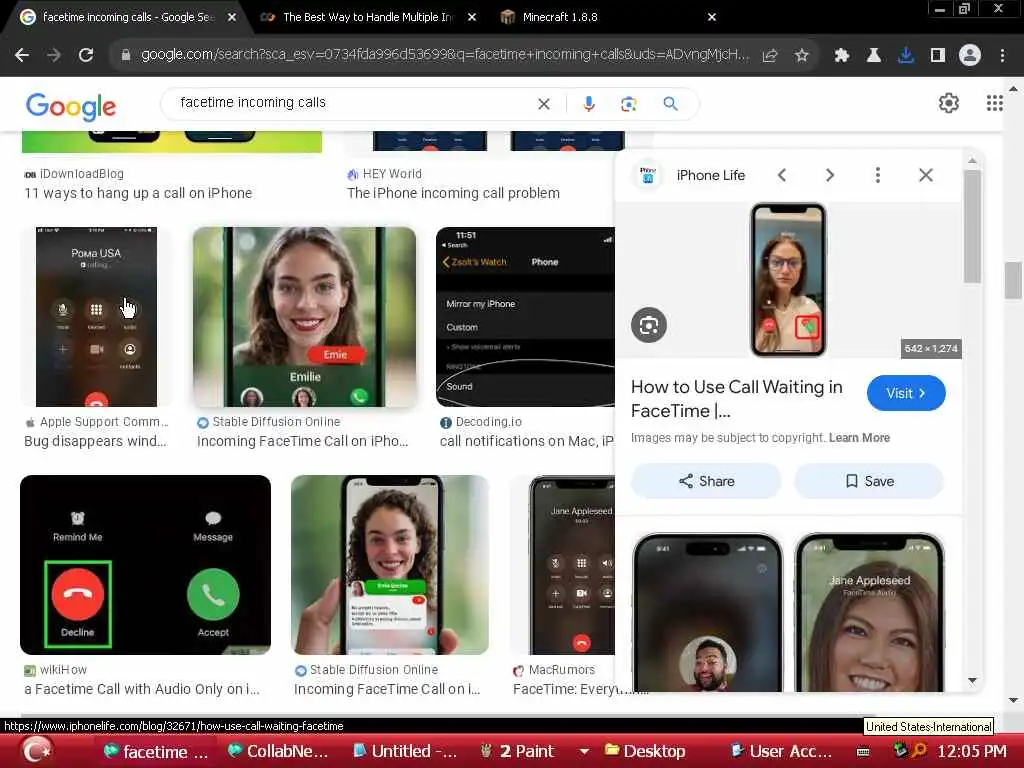This screenshot has width=1024, height=768.
Task: Open the Chrome downloads icon
Action: coord(906,56)
